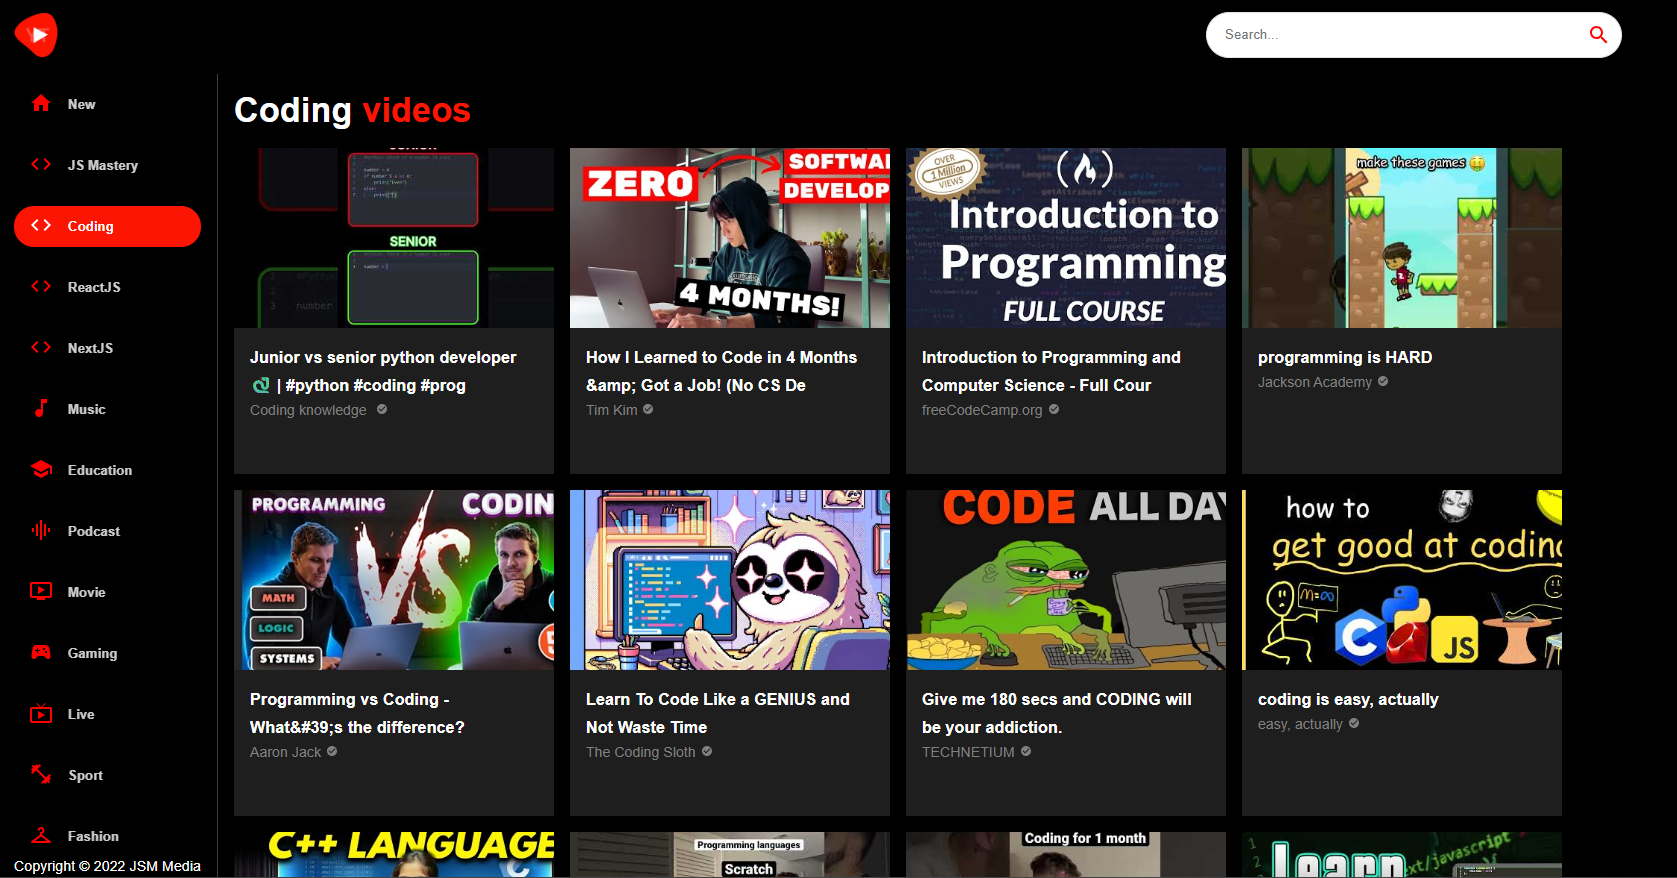This screenshot has height=878, width=1677.
Task: Click the Sport icon in sidebar
Action: 41,775
